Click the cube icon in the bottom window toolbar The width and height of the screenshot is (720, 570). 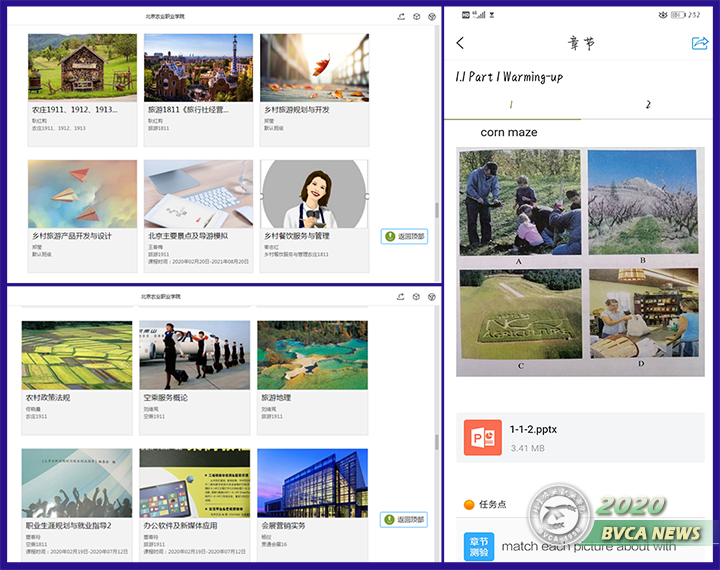point(416,297)
